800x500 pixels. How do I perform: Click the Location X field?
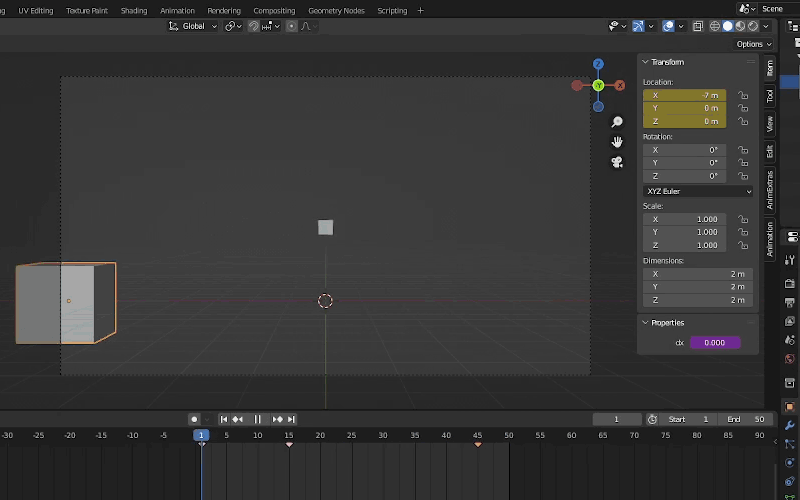[x=684, y=95]
